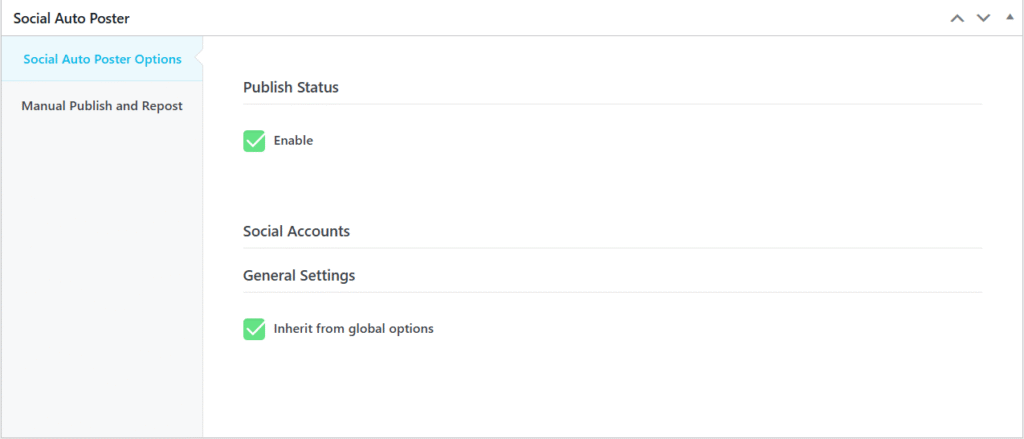Switch to Manual Publish and Repost tab
1024x439 pixels.
pyautogui.click(x=102, y=105)
